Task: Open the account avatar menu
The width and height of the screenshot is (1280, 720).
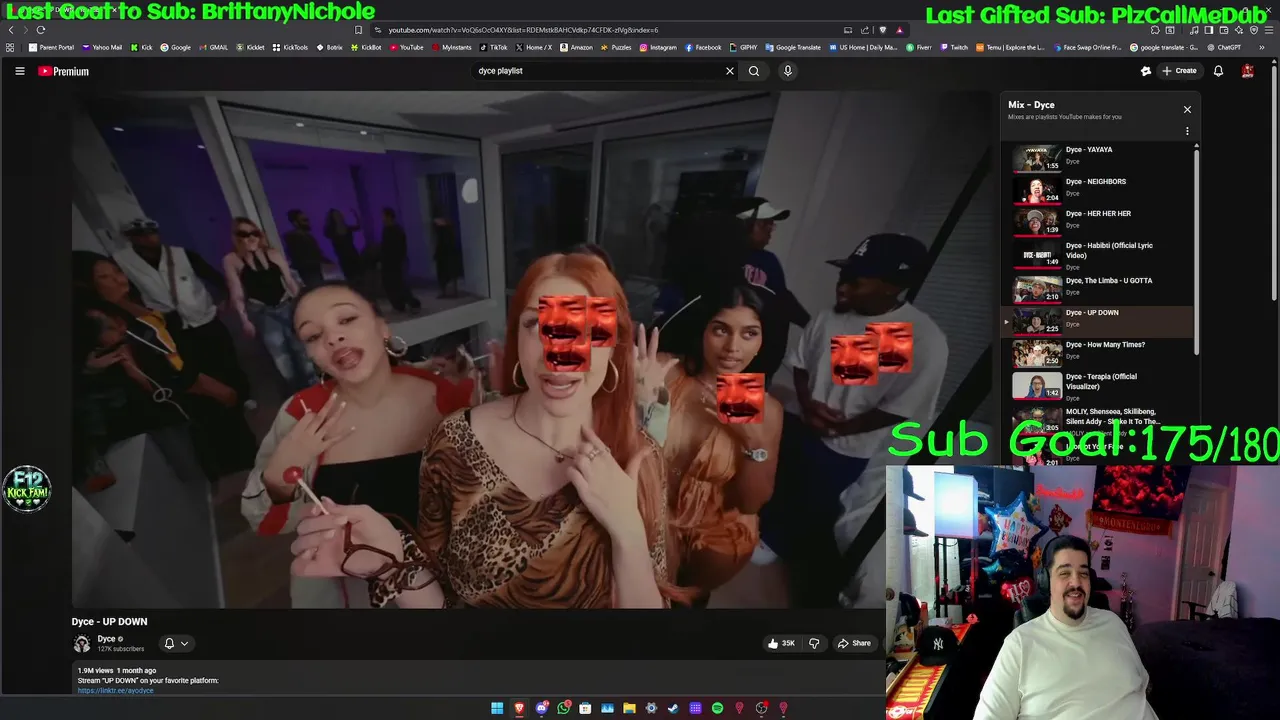Action: click(x=1248, y=71)
